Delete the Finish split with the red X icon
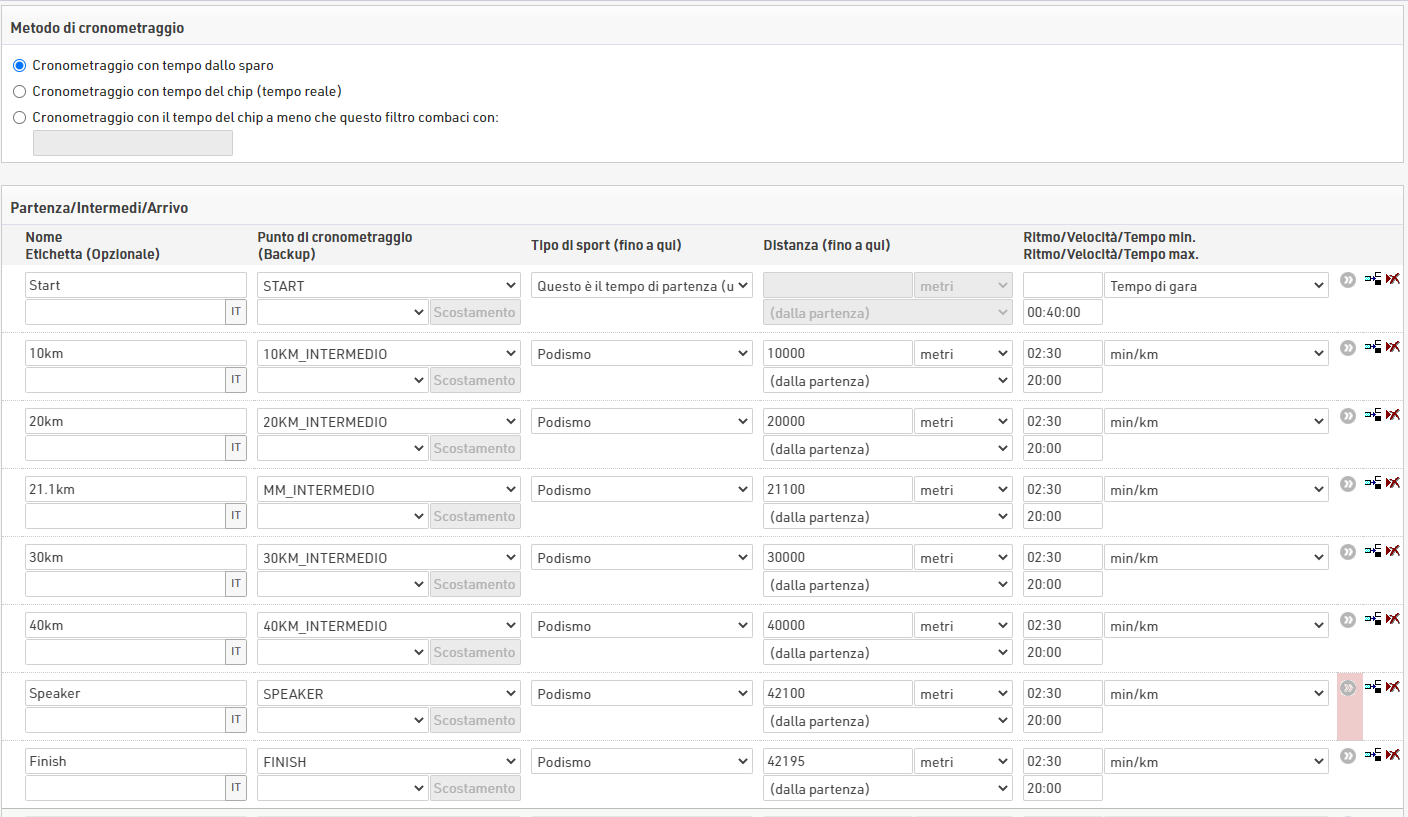 [x=1392, y=755]
